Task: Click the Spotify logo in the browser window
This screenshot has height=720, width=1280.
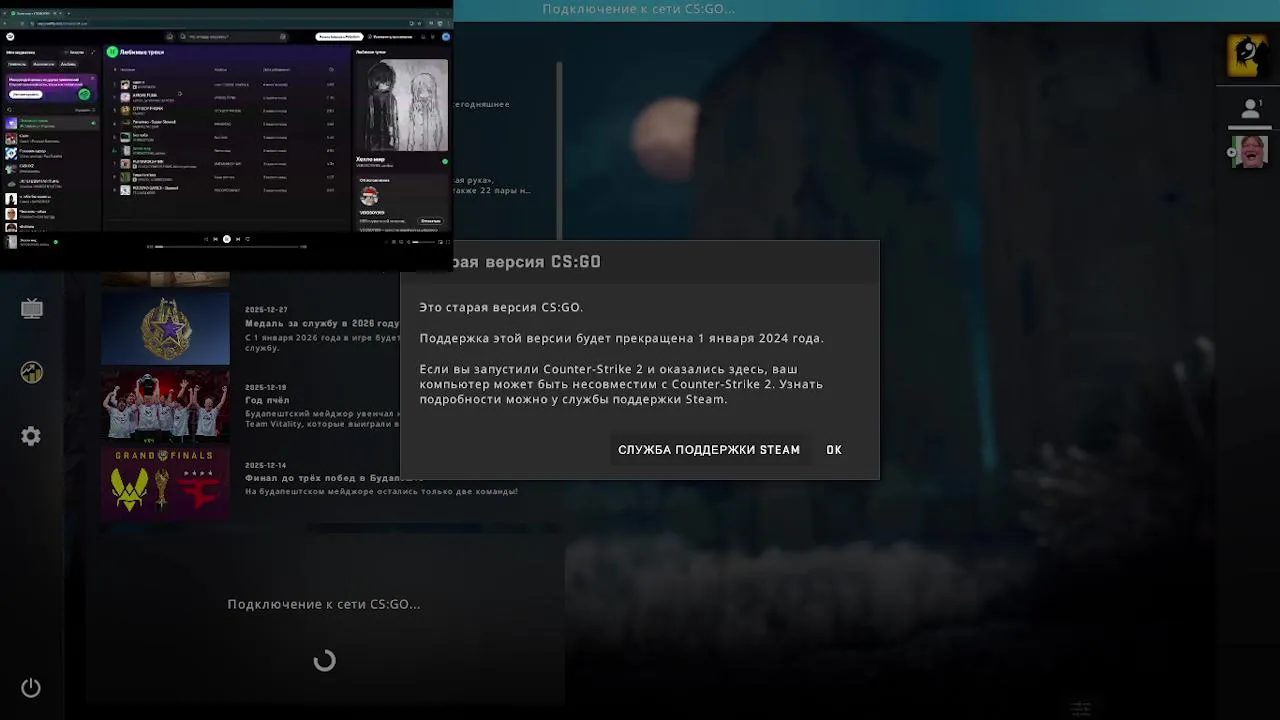Action: (x=10, y=37)
